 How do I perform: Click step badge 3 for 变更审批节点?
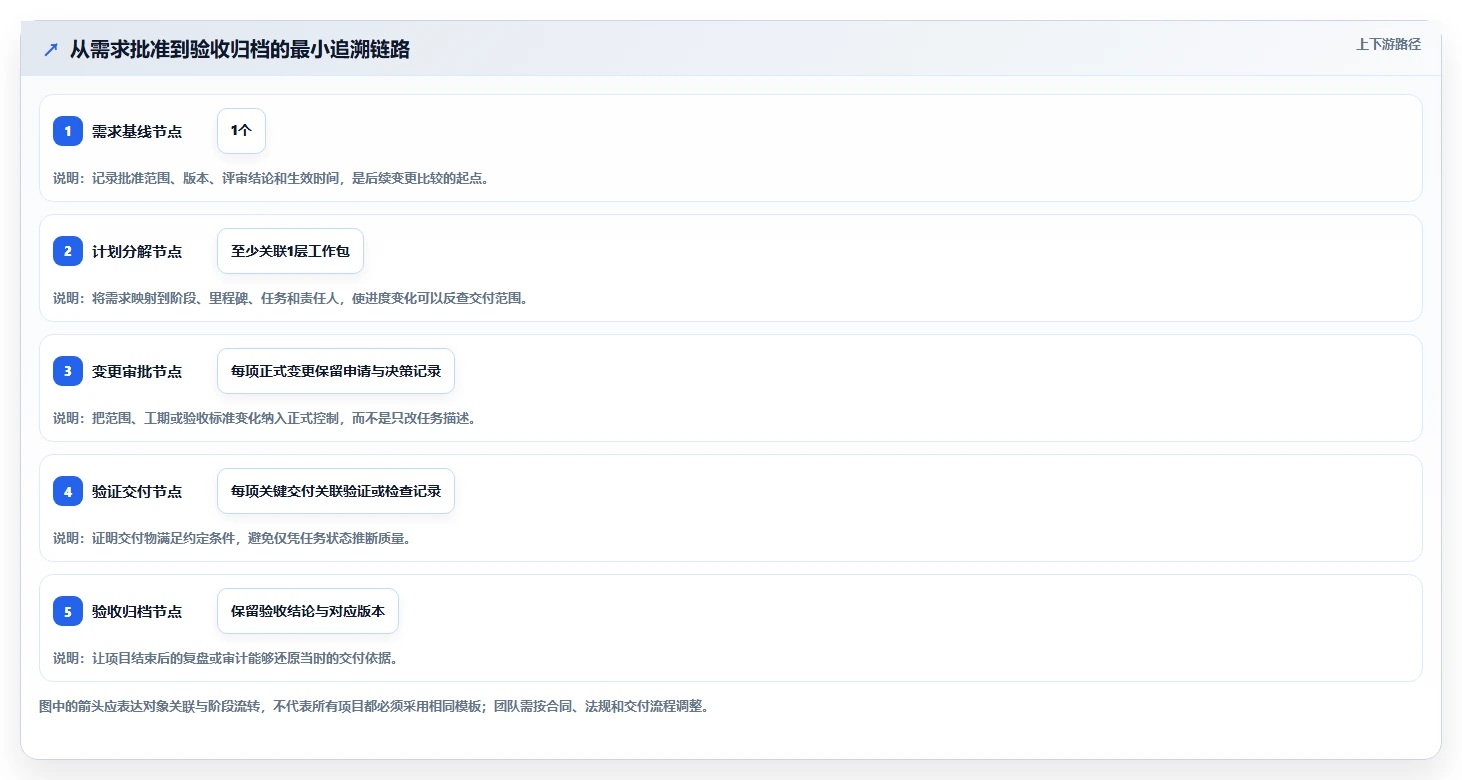pos(68,371)
